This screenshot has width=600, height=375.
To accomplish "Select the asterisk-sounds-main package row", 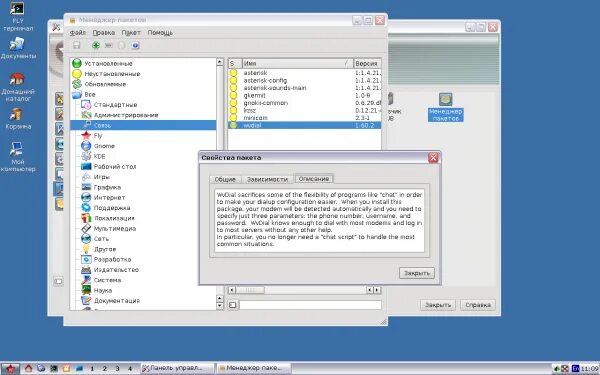I will click(x=305, y=88).
